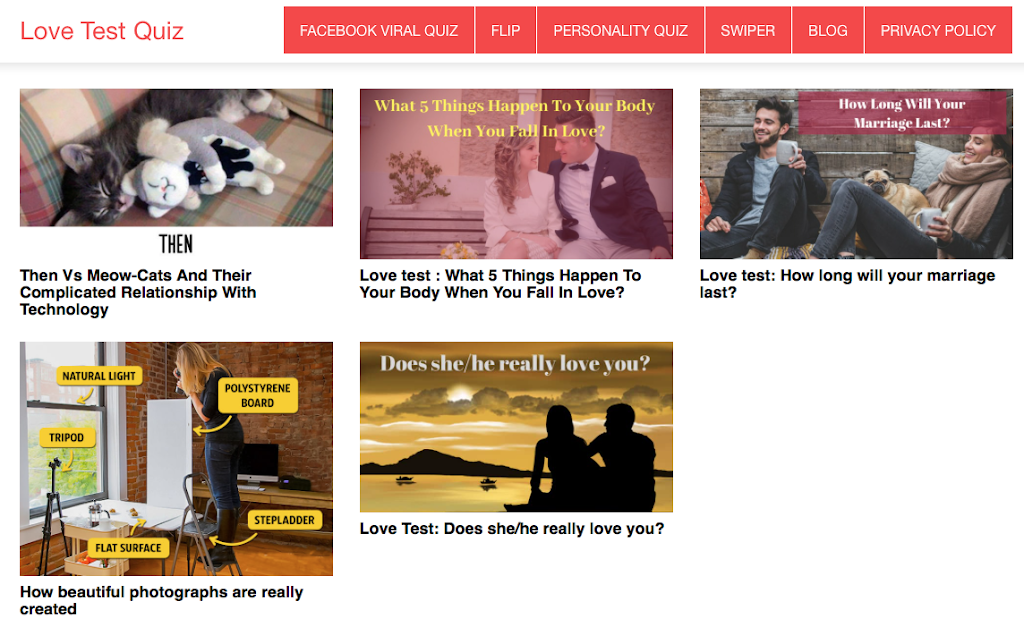Open the Privacy Policy page

click(938, 31)
